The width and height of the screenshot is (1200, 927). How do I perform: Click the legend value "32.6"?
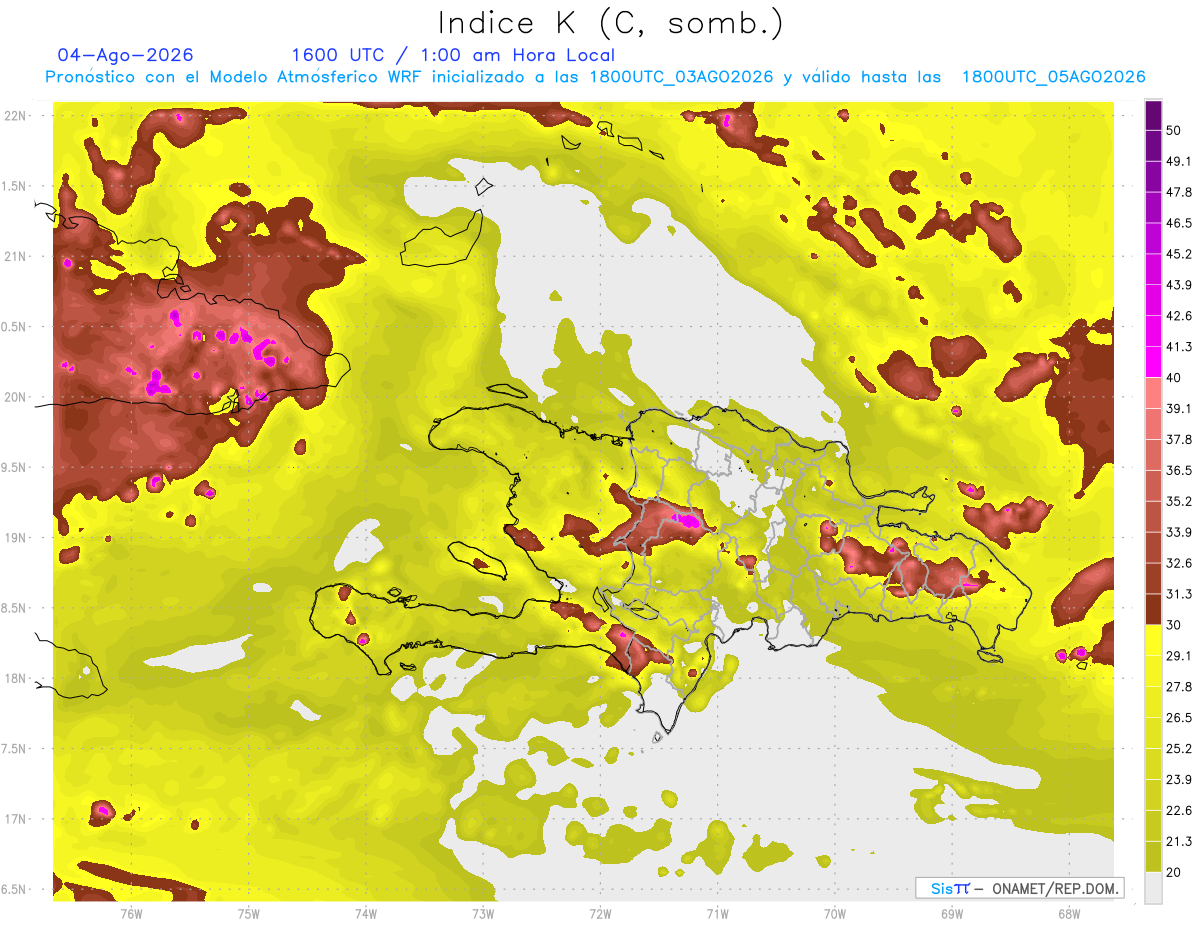point(1180,563)
